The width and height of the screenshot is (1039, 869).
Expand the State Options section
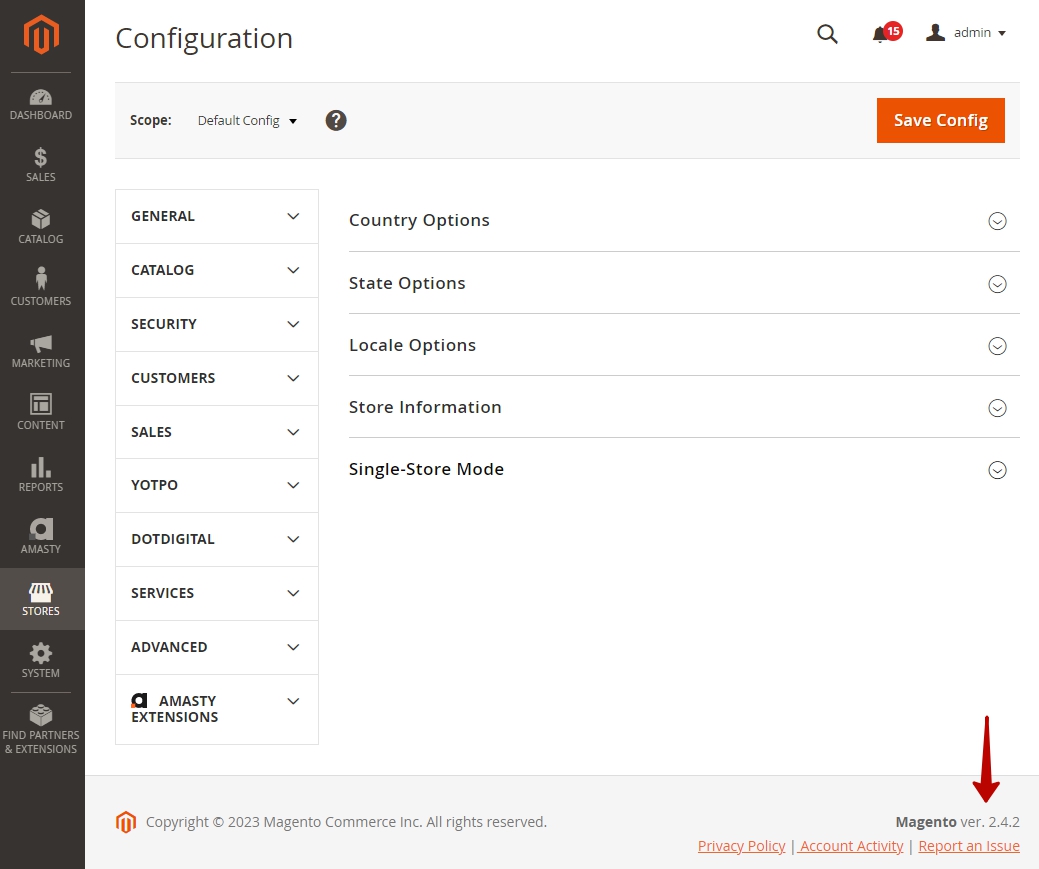pos(684,283)
